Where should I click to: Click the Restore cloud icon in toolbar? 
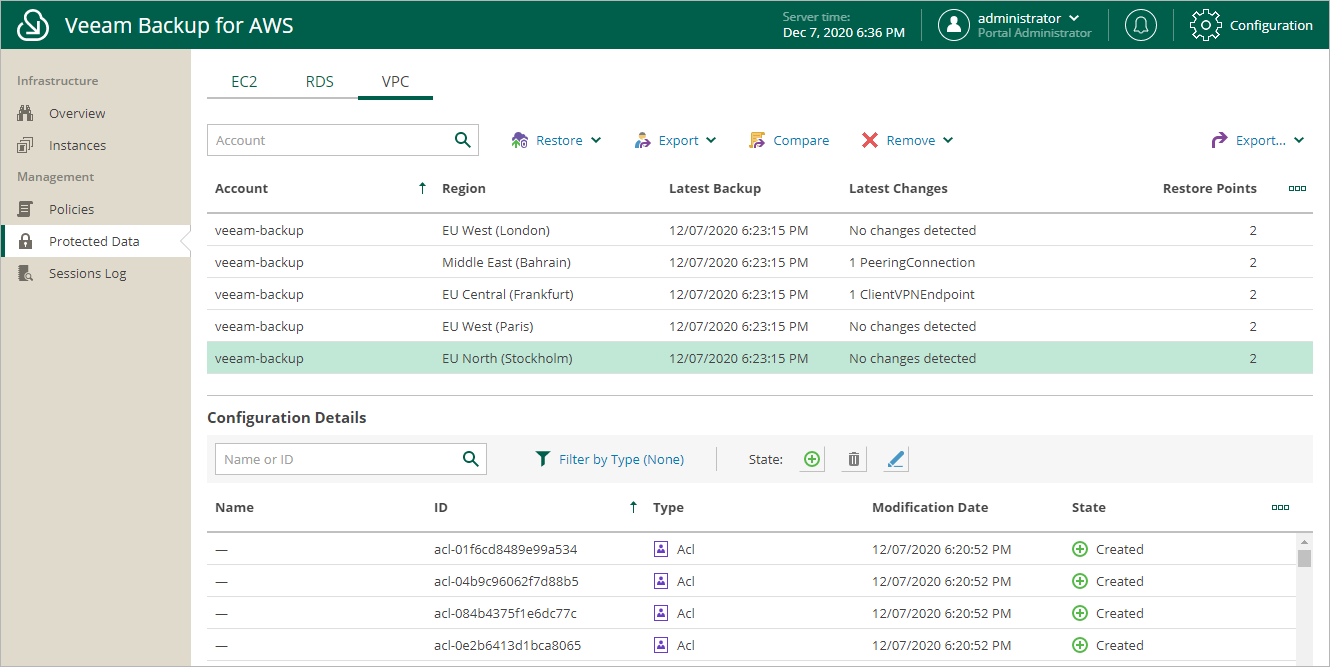(x=520, y=141)
